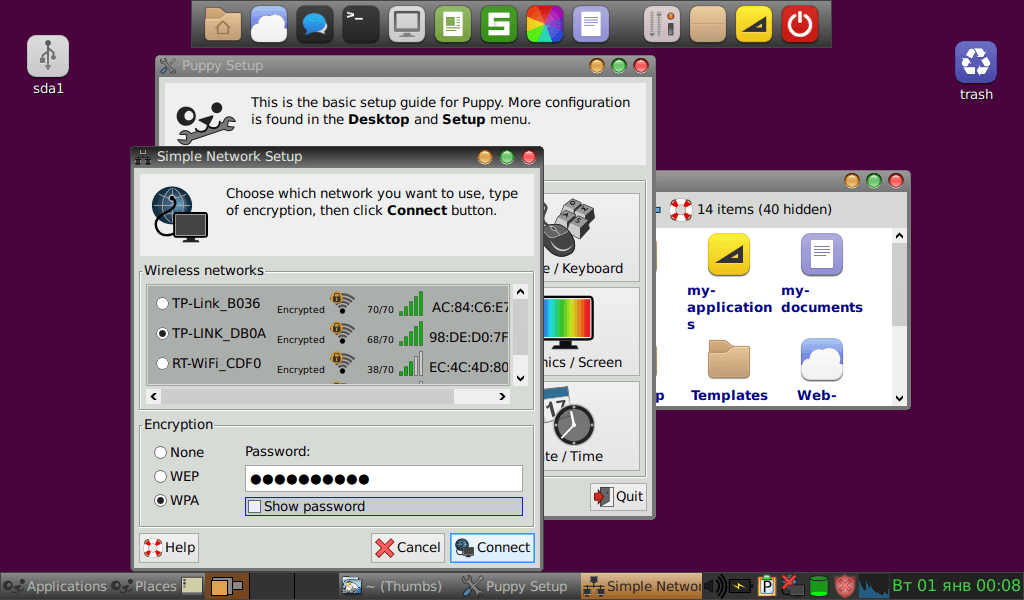
Task: Launch the cloud browser dock icon
Action: click(268, 24)
